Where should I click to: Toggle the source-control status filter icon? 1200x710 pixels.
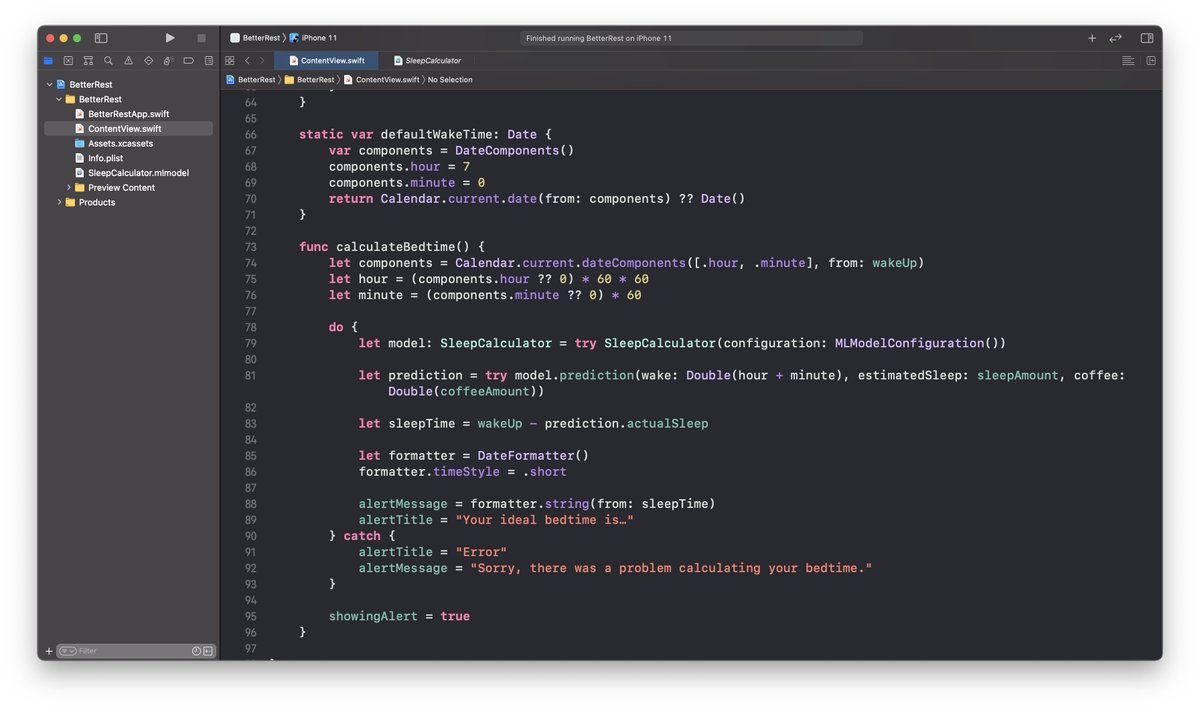pyautogui.click(x=208, y=651)
